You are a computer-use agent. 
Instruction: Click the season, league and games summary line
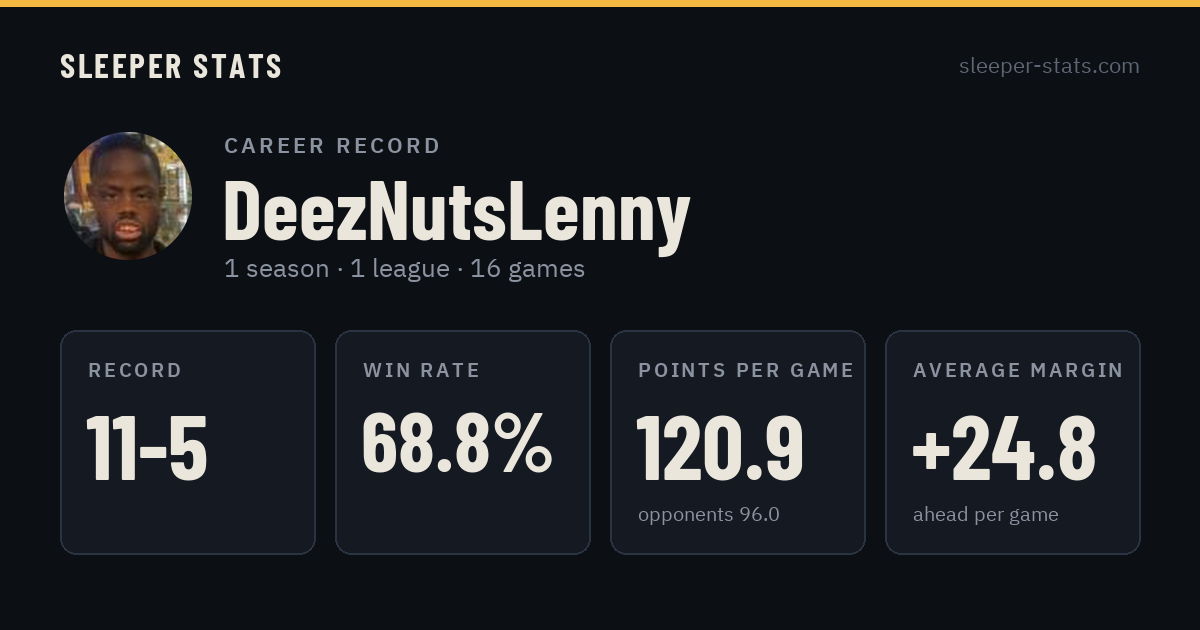(x=404, y=269)
